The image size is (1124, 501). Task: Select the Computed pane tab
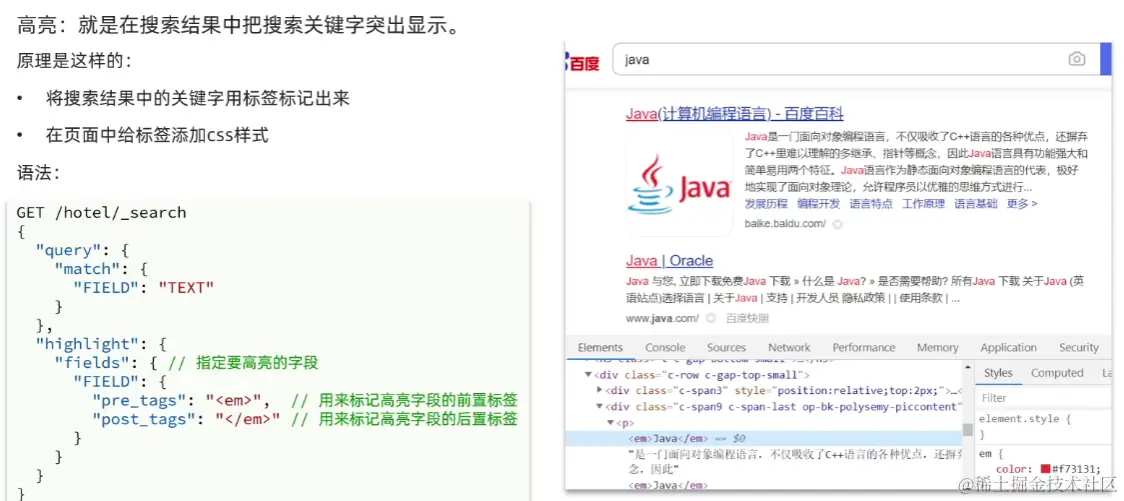1057,373
